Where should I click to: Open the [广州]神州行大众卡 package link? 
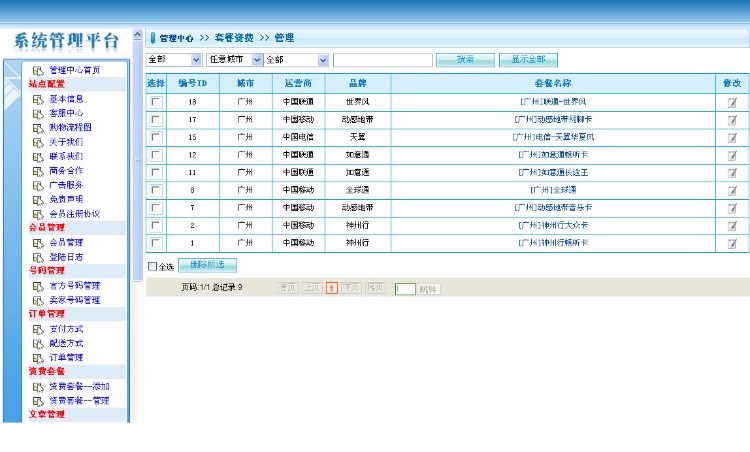click(553, 225)
